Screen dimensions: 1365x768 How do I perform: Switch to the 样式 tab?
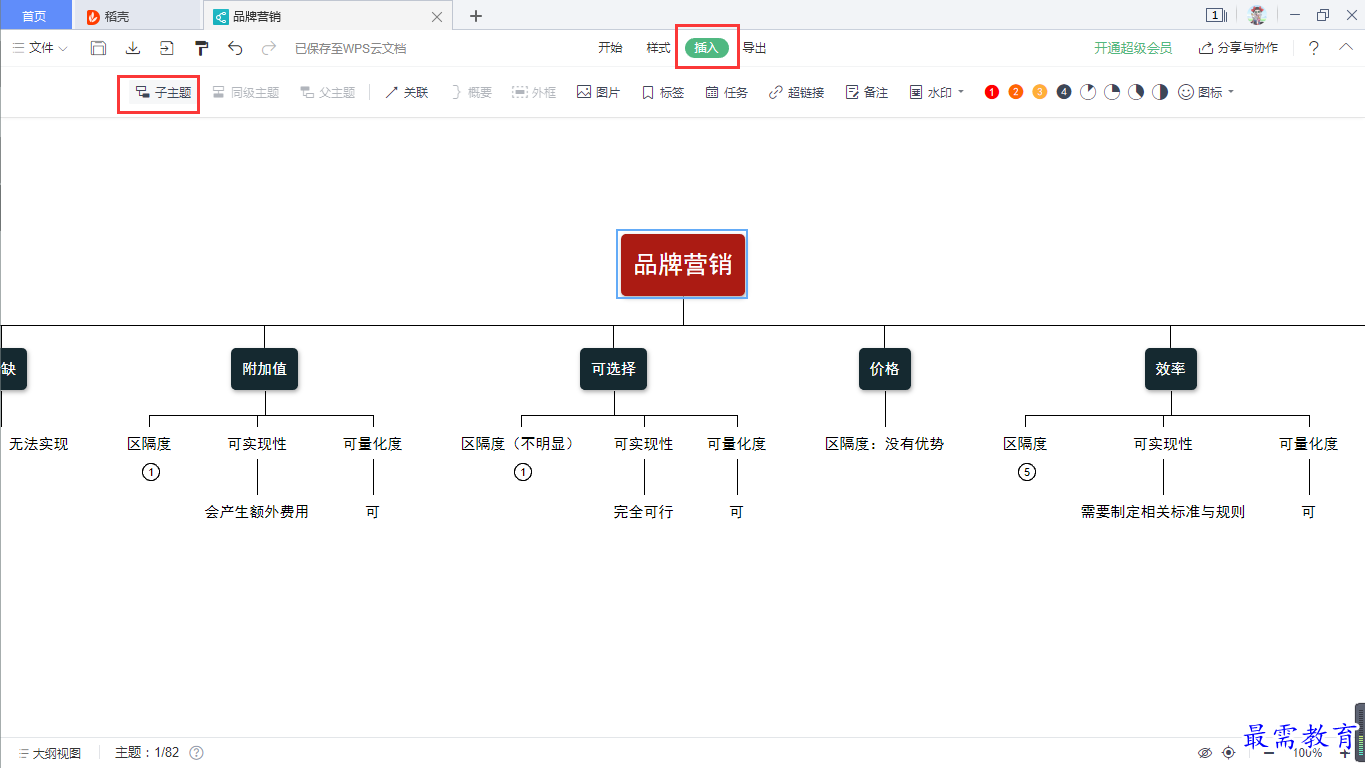coord(658,48)
